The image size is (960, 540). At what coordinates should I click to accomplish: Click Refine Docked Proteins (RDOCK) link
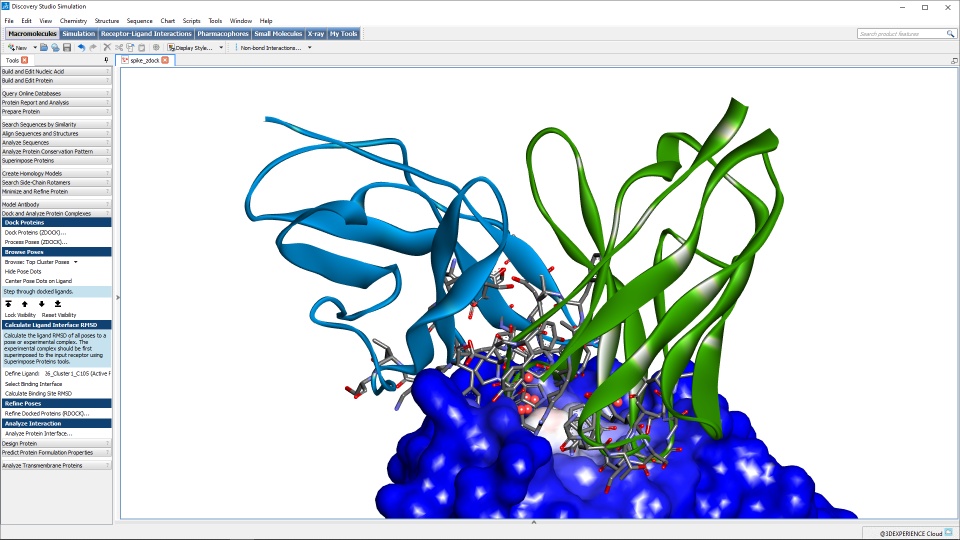pyautogui.click(x=47, y=414)
